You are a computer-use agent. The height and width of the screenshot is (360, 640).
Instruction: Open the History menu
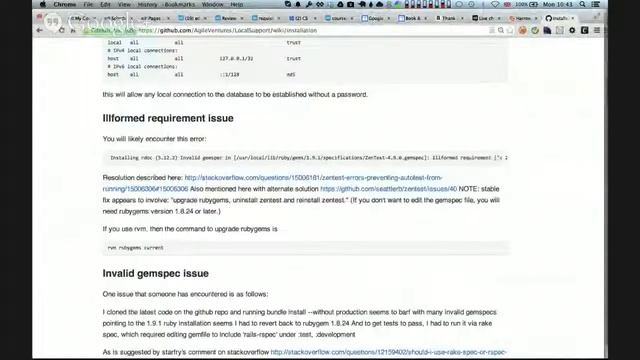pos(147,4)
